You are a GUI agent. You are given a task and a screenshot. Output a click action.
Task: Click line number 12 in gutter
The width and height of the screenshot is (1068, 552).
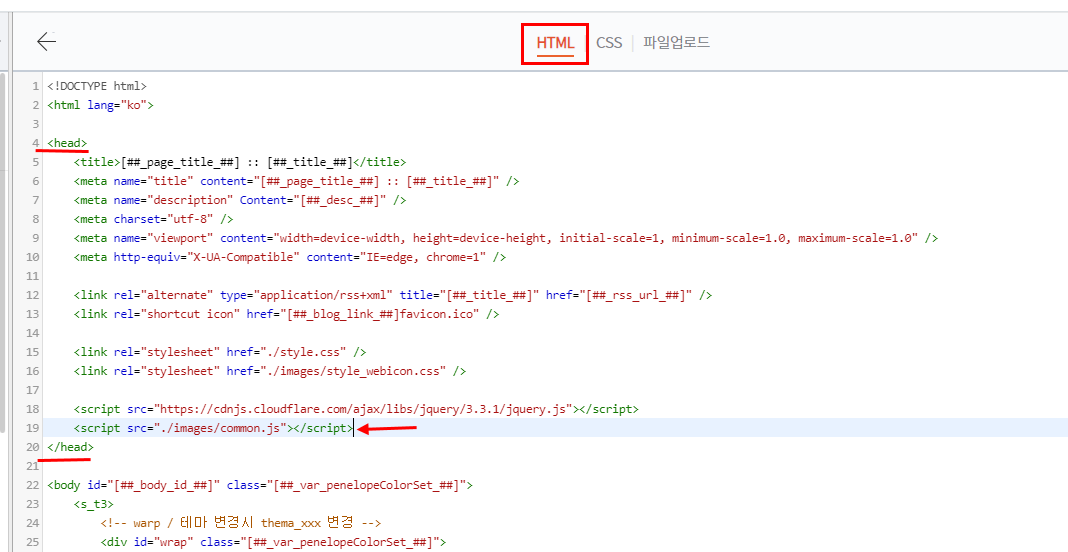(x=32, y=295)
